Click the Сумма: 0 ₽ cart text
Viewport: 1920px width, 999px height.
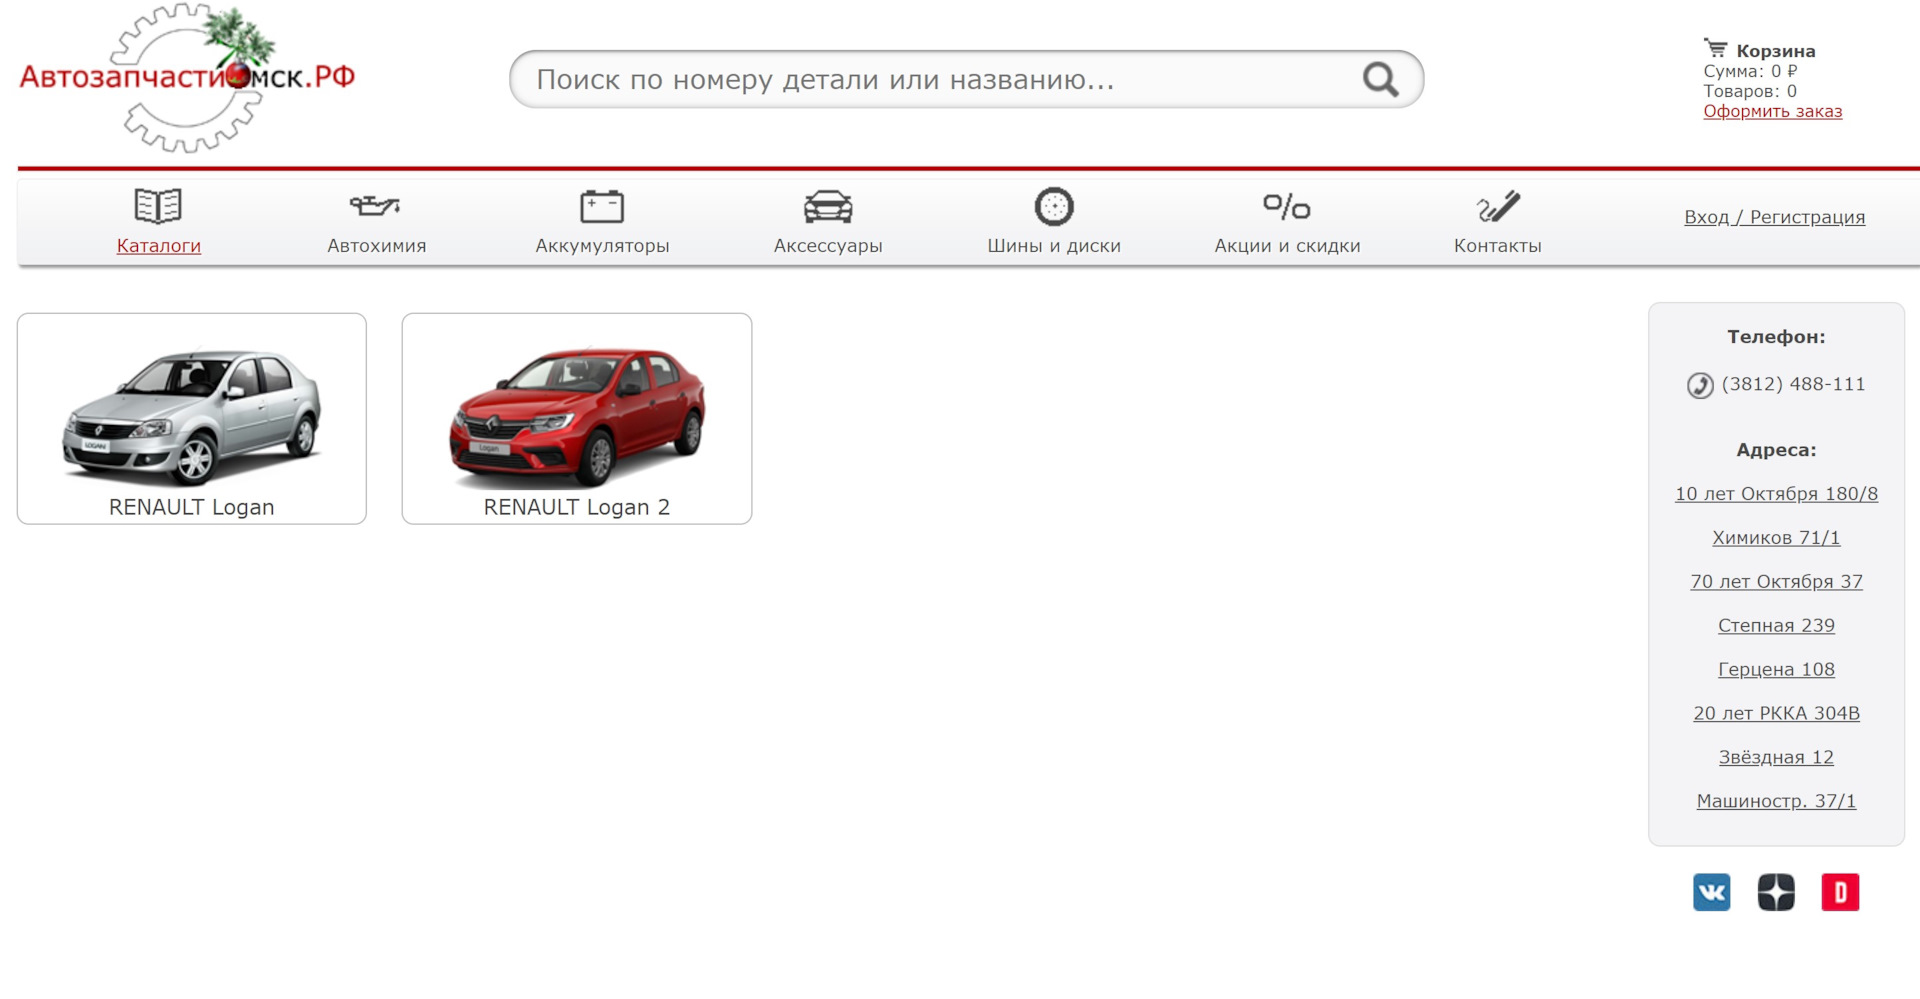coord(1750,71)
